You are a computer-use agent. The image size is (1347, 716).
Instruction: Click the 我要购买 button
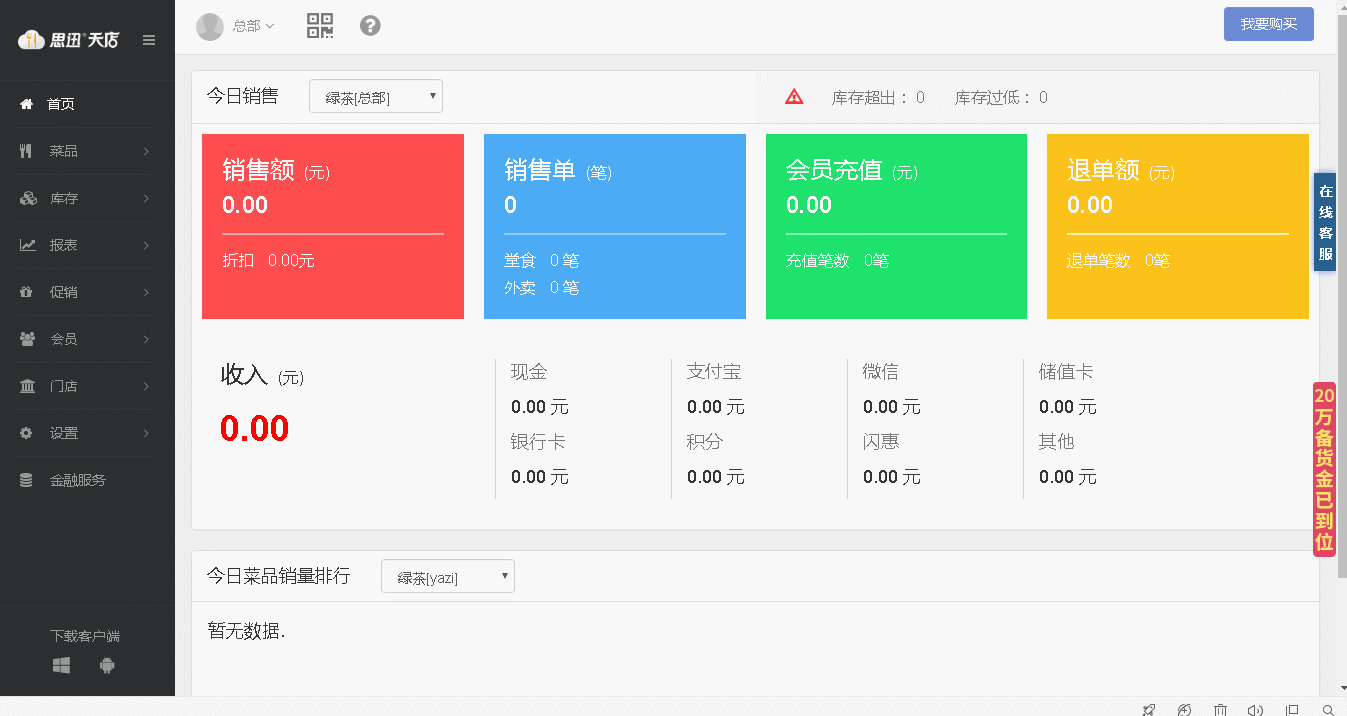(x=1269, y=24)
